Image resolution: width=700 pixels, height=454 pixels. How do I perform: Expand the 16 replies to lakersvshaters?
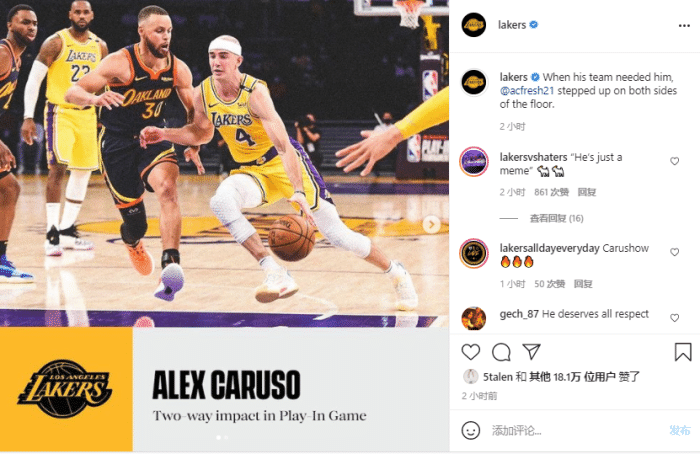tap(556, 218)
